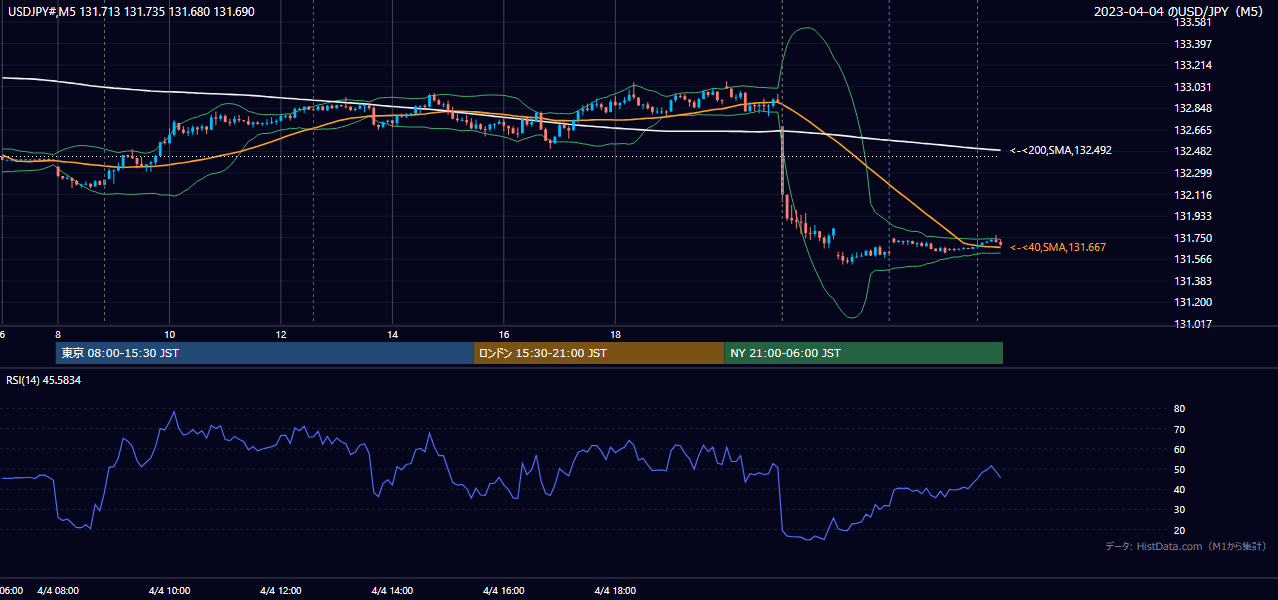Click hour tick 10 under price chart
The width and height of the screenshot is (1278, 600).
[x=169, y=334]
